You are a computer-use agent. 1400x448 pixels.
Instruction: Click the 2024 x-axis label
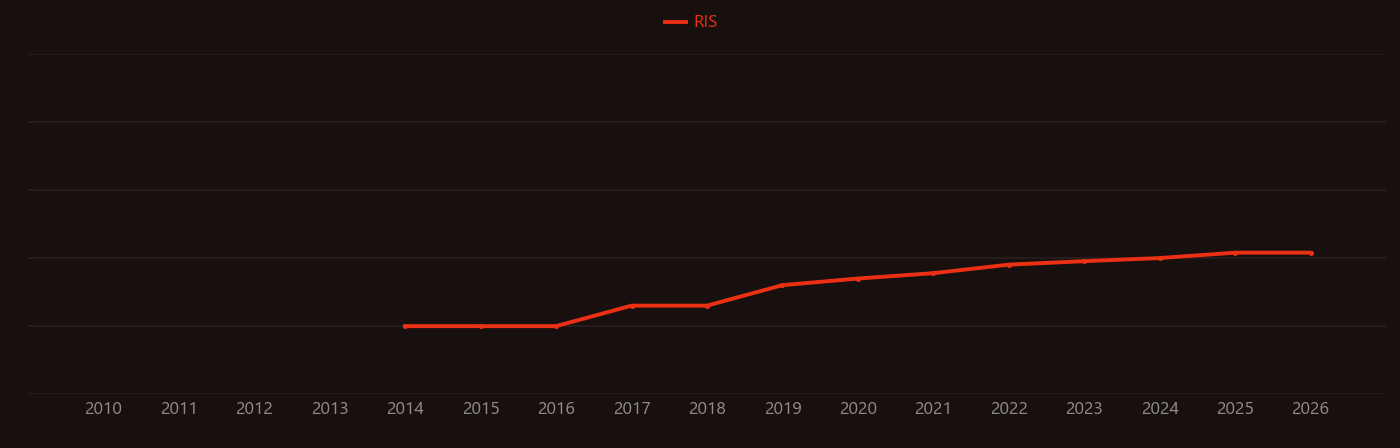coord(1160,409)
